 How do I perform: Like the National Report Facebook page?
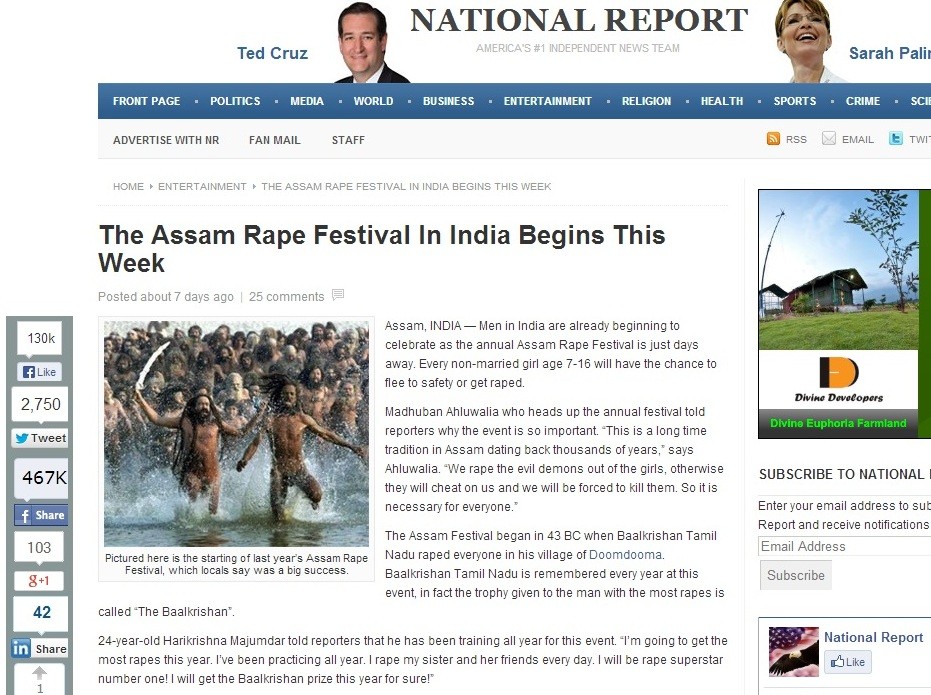(x=848, y=662)
